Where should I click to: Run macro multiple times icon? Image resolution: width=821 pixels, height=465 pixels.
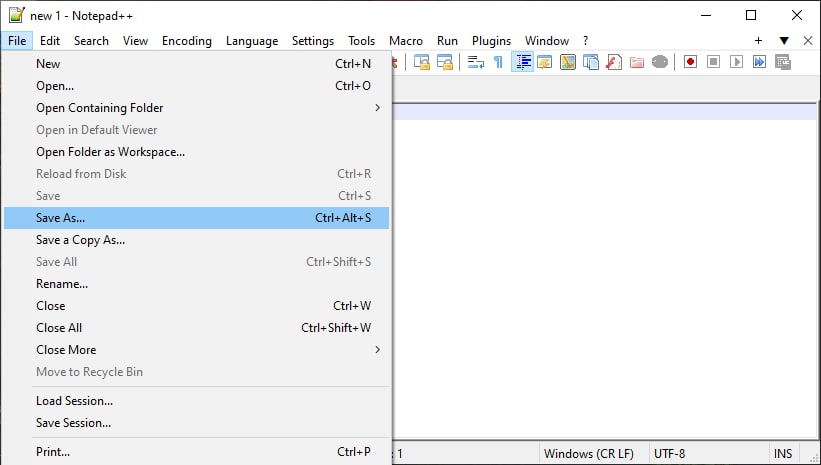pos(759,62)
